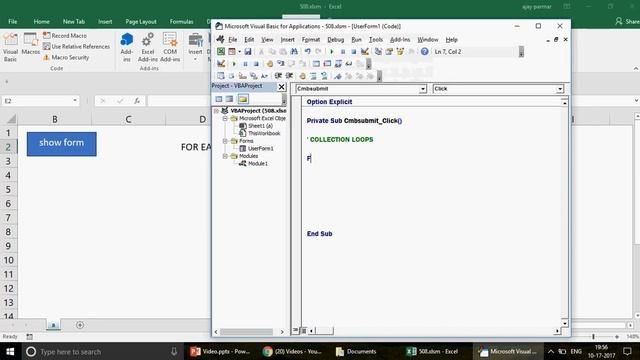Switch to Excel Page Layout tab
The height and width of the screenshot is (360, 640).
click(x=141, y=21)
